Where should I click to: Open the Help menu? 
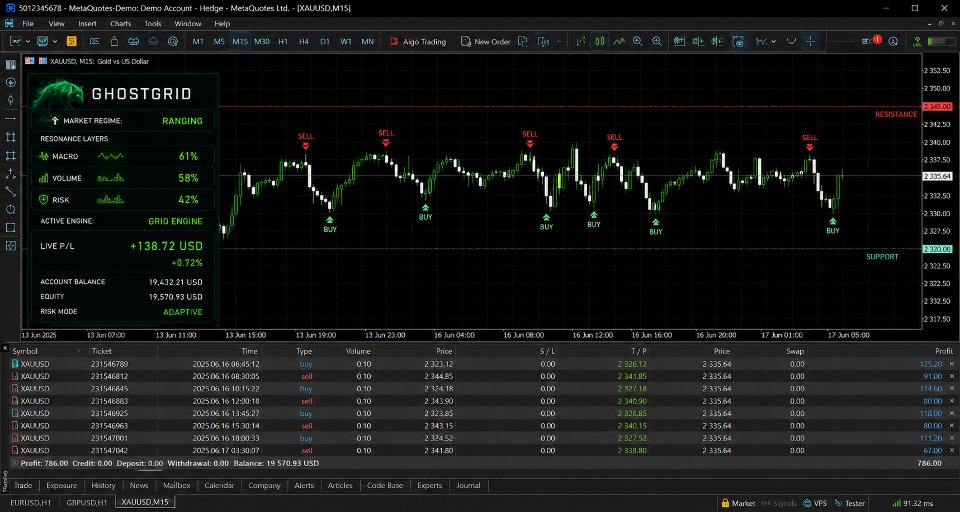point(222,23)
